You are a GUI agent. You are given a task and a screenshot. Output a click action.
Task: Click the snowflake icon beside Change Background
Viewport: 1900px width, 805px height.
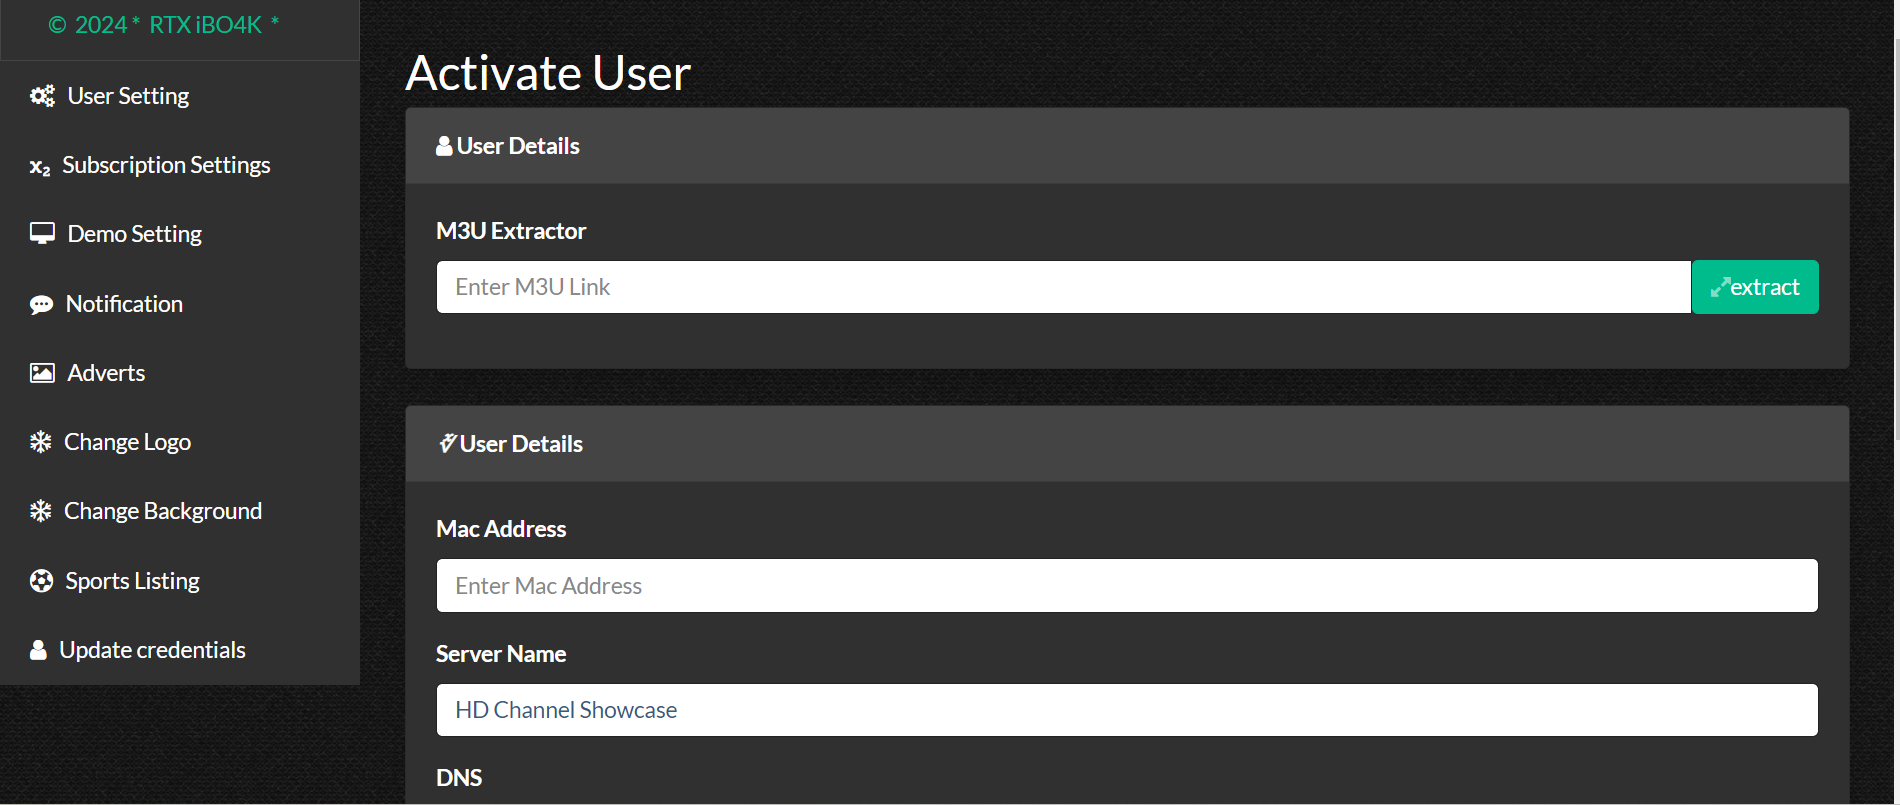pos(40,511)
